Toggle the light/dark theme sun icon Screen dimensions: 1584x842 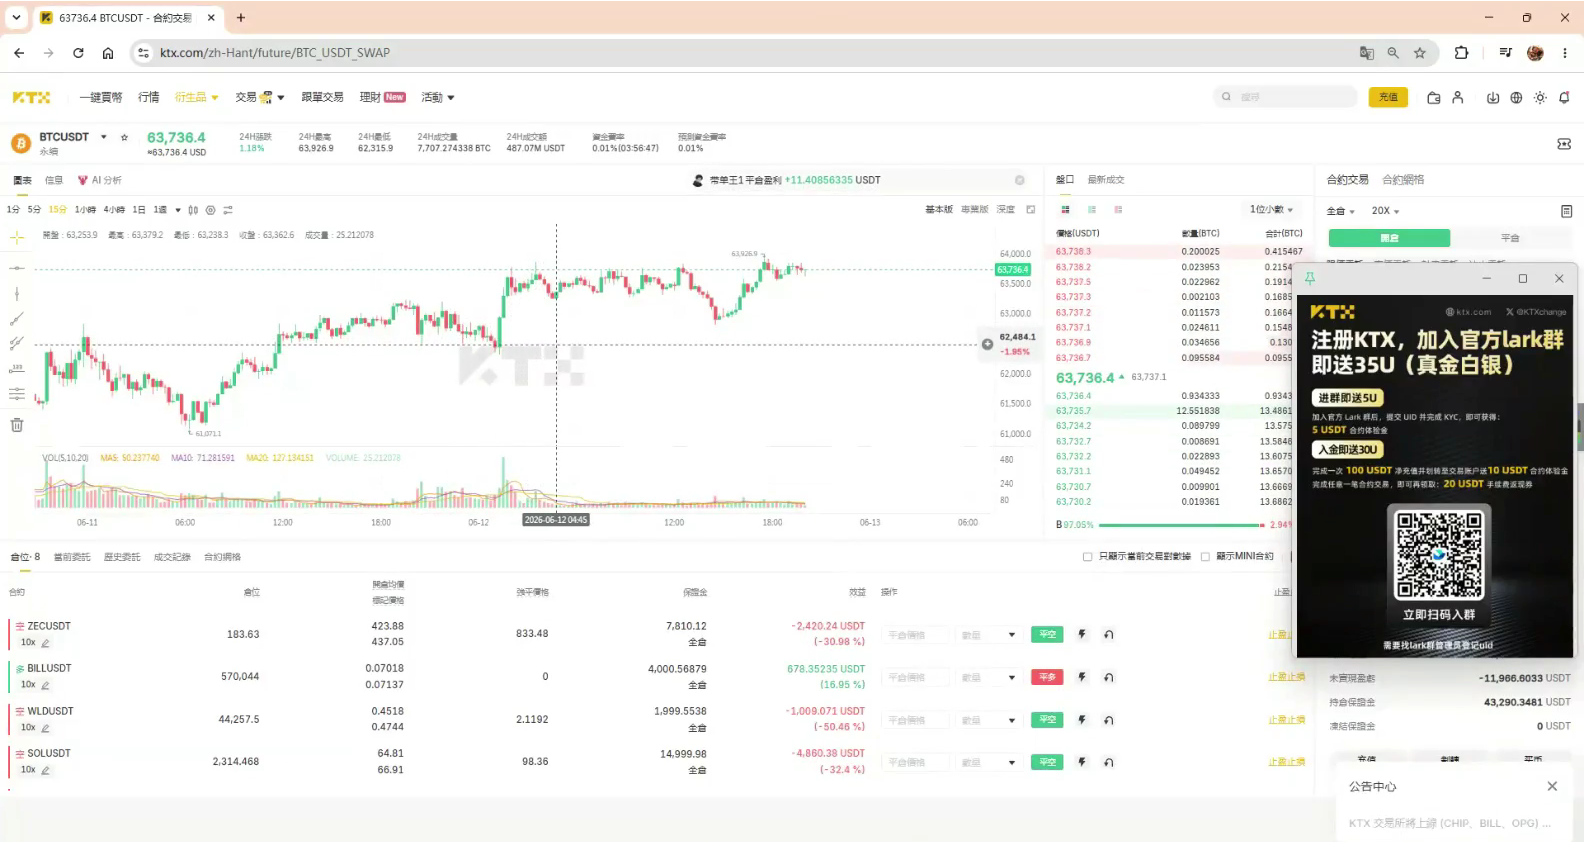[1540, 97]
